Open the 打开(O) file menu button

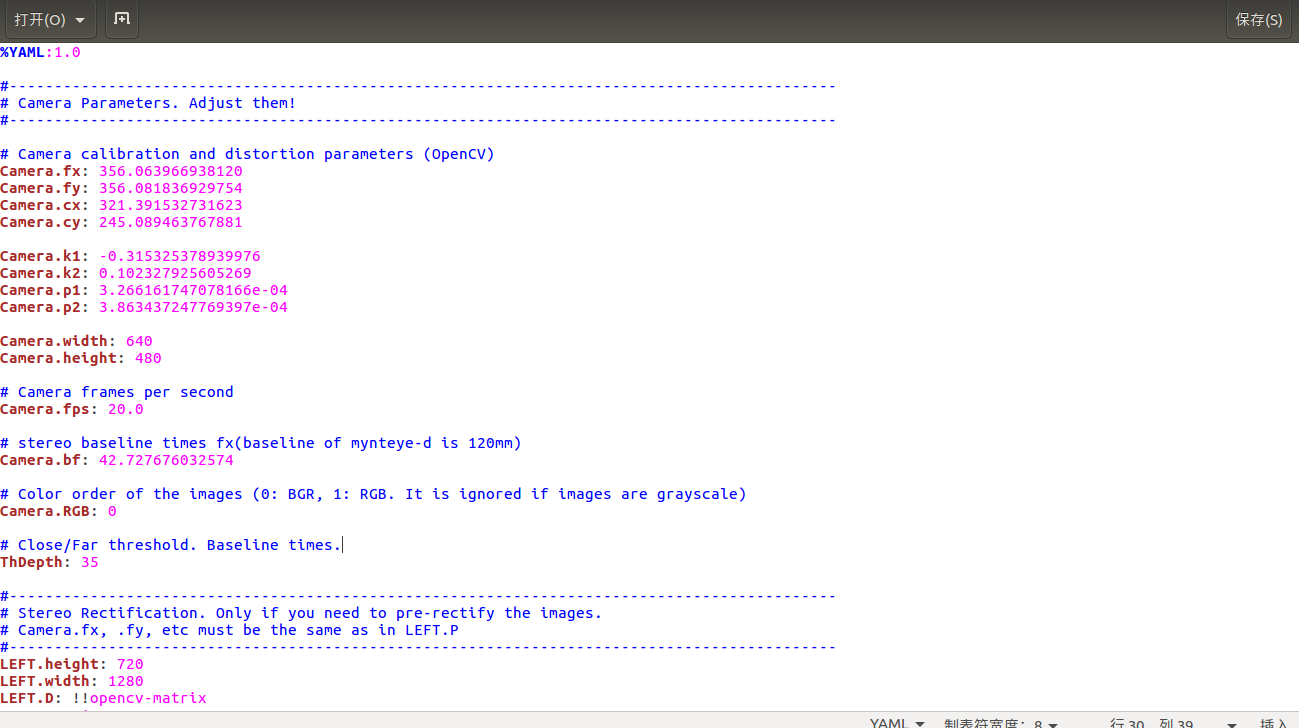coord(49,19)
